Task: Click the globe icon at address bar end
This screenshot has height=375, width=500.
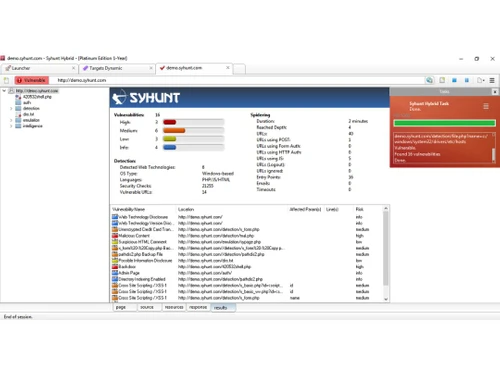Action: [x=429, y=80]
